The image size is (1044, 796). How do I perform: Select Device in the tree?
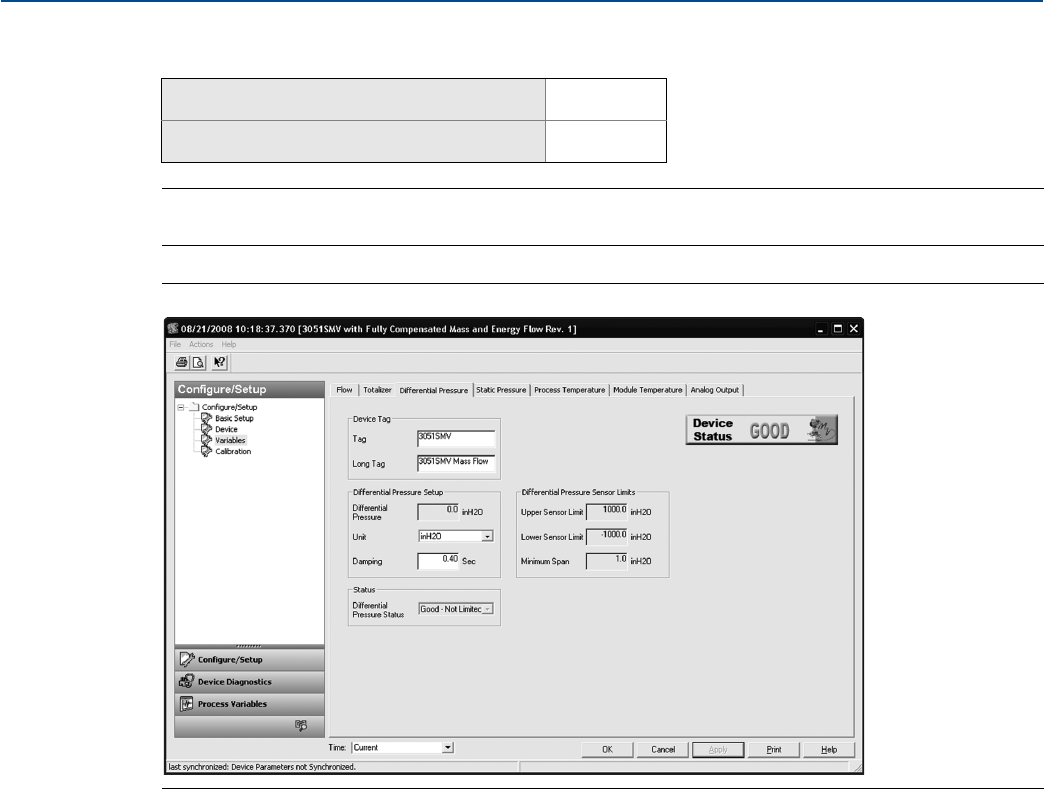coord(226,429)
